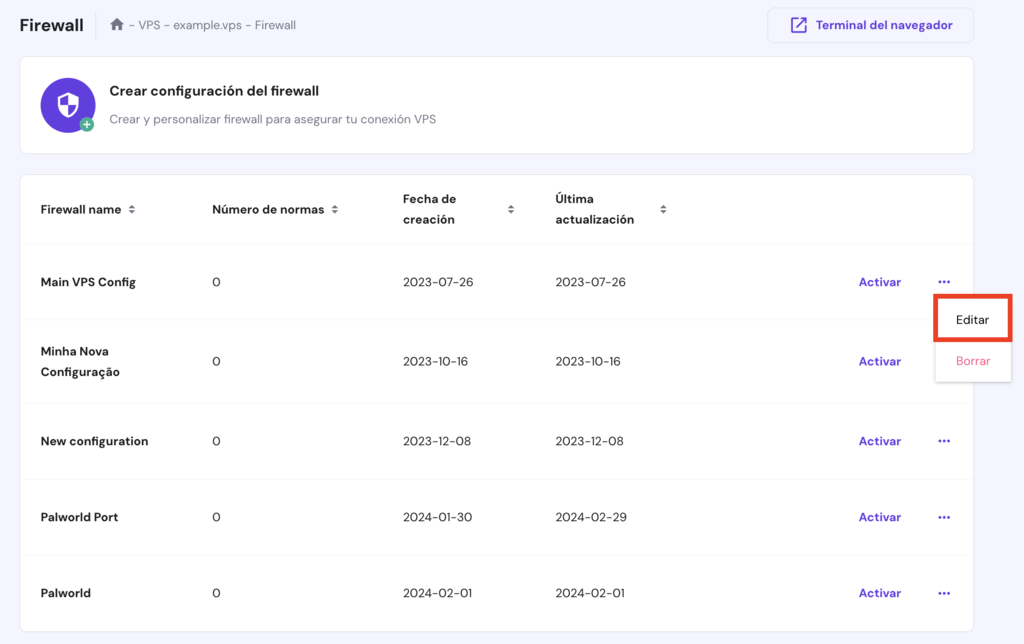Image resolution: width=1024 pixels, height=644 pixels.
Task: Open the three-dot menu for Minha Nova Configuração
Action: (x=943, y=361)
